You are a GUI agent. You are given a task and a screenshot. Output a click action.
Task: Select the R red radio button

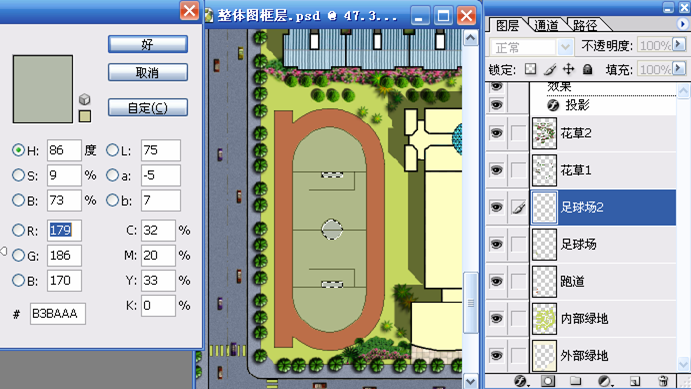[18, 230]
